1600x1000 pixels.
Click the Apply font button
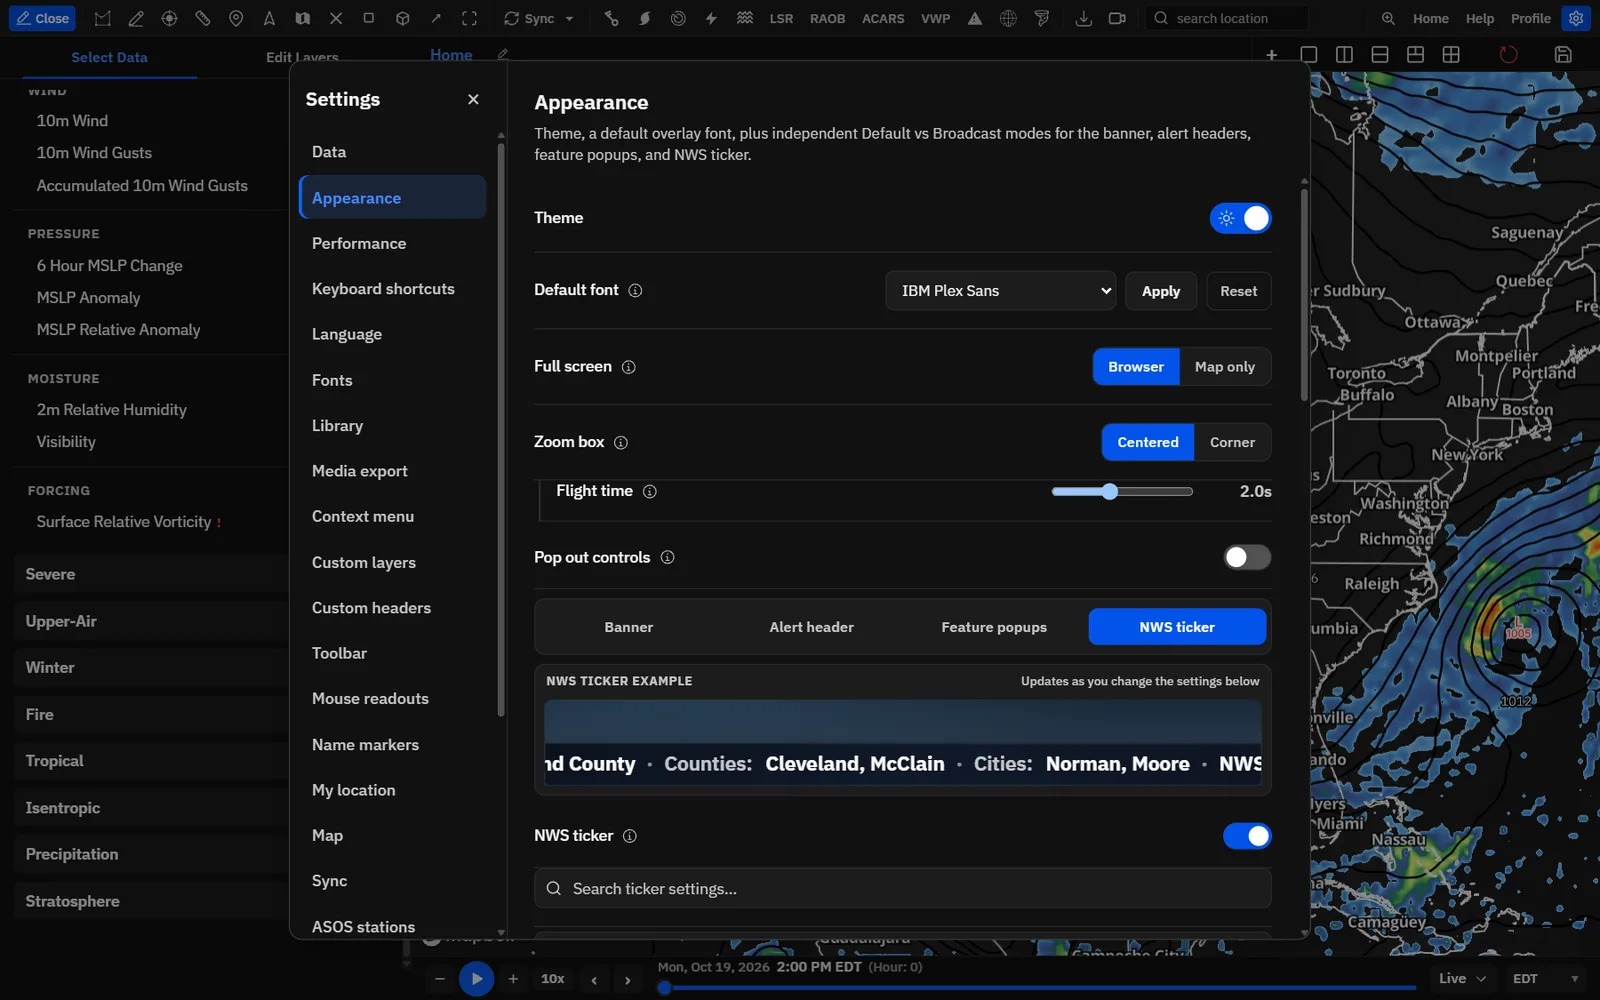[x=1161, y=291]
